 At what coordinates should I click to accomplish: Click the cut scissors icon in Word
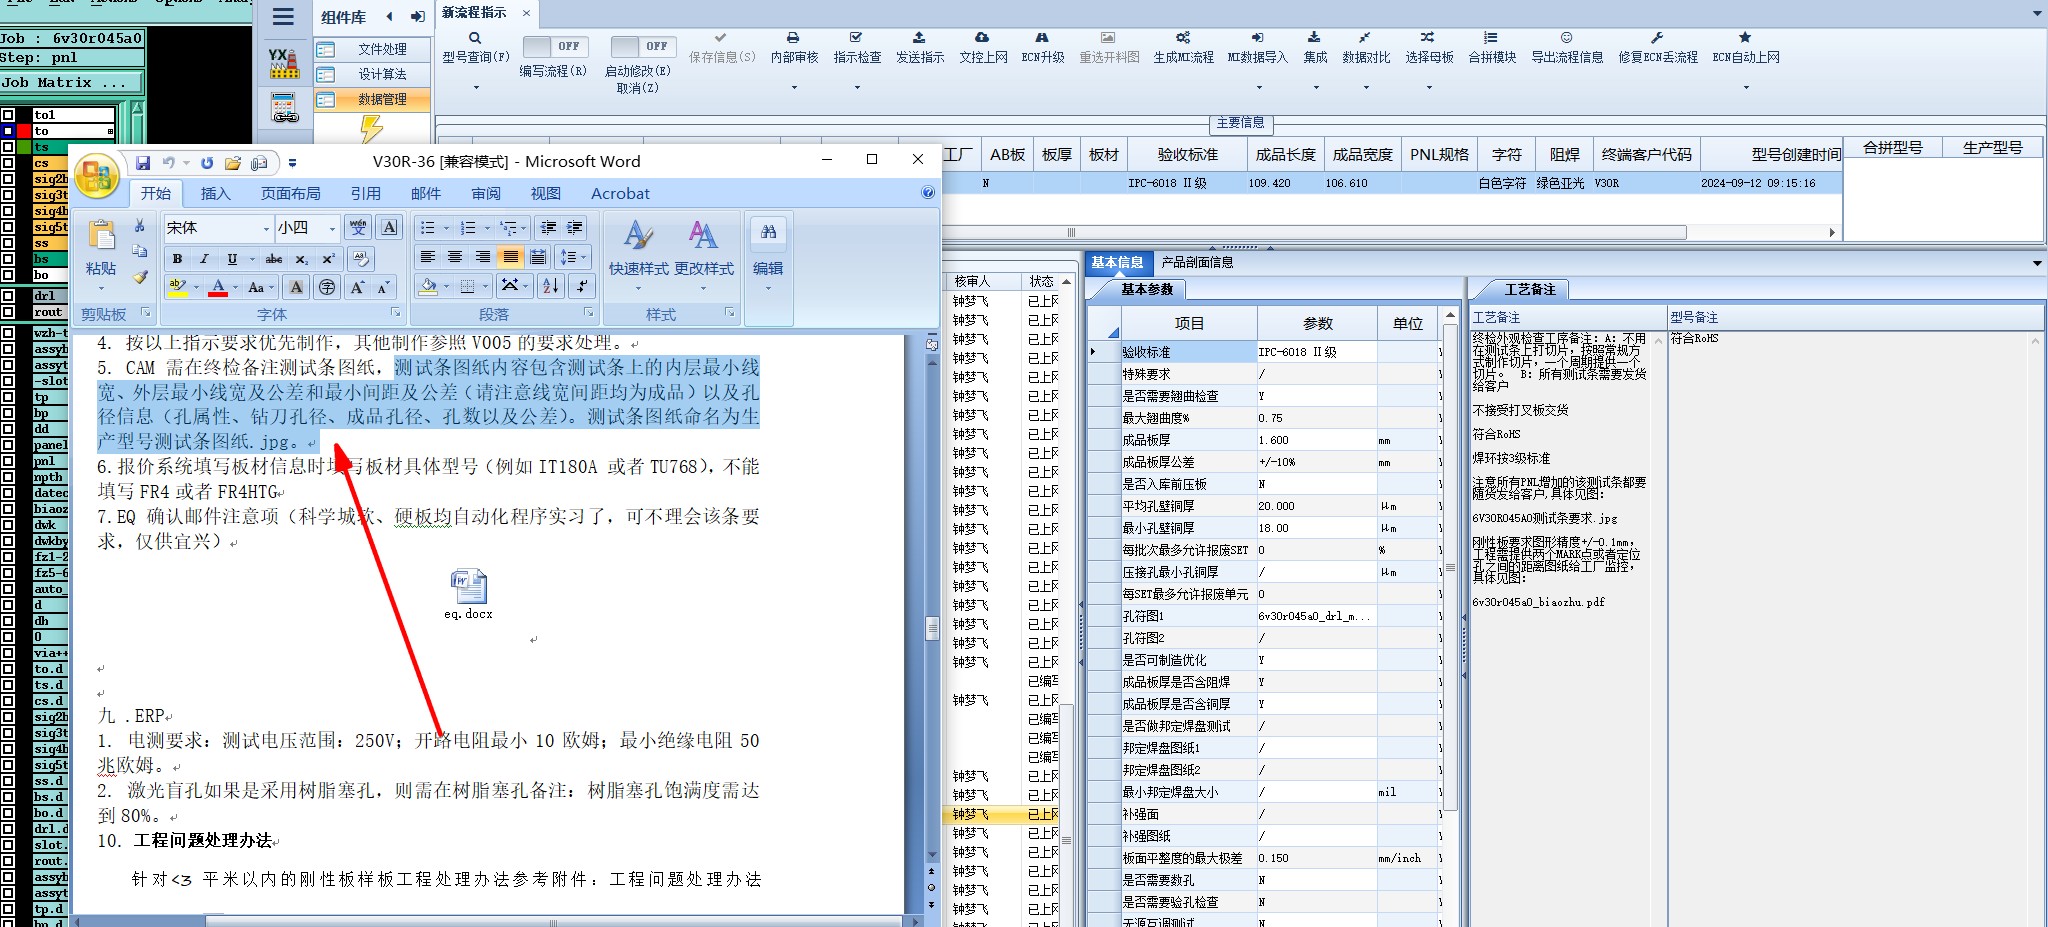click(x=140, y=226)
